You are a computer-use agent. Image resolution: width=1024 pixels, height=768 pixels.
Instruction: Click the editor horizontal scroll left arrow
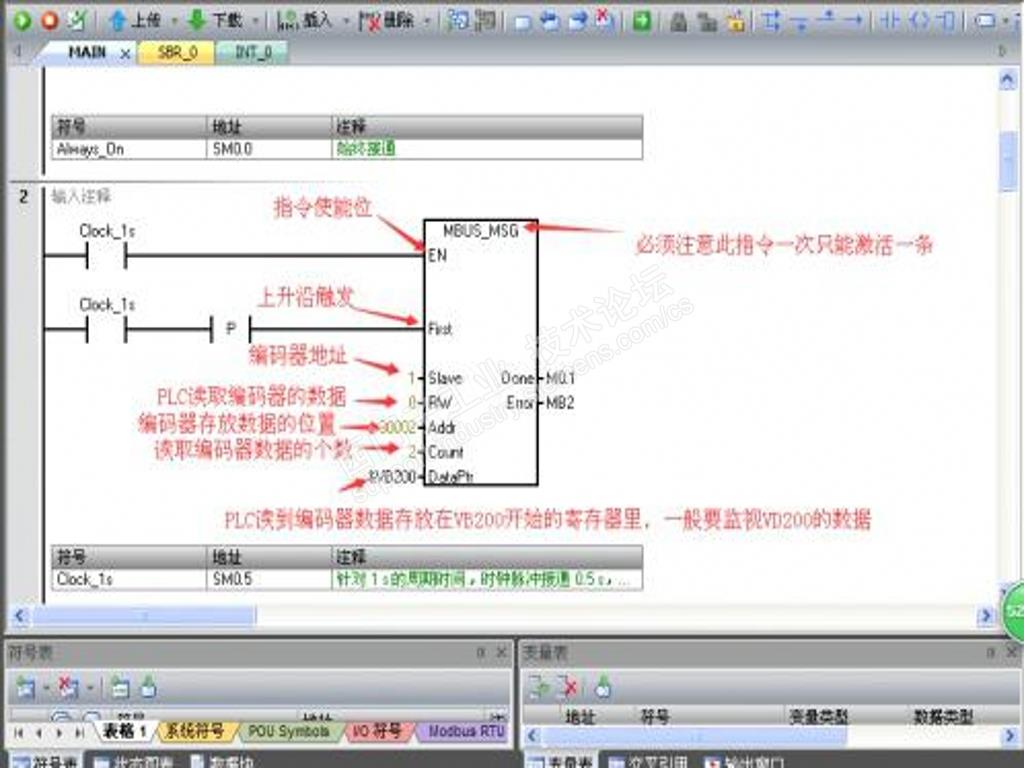pos(20,615)
